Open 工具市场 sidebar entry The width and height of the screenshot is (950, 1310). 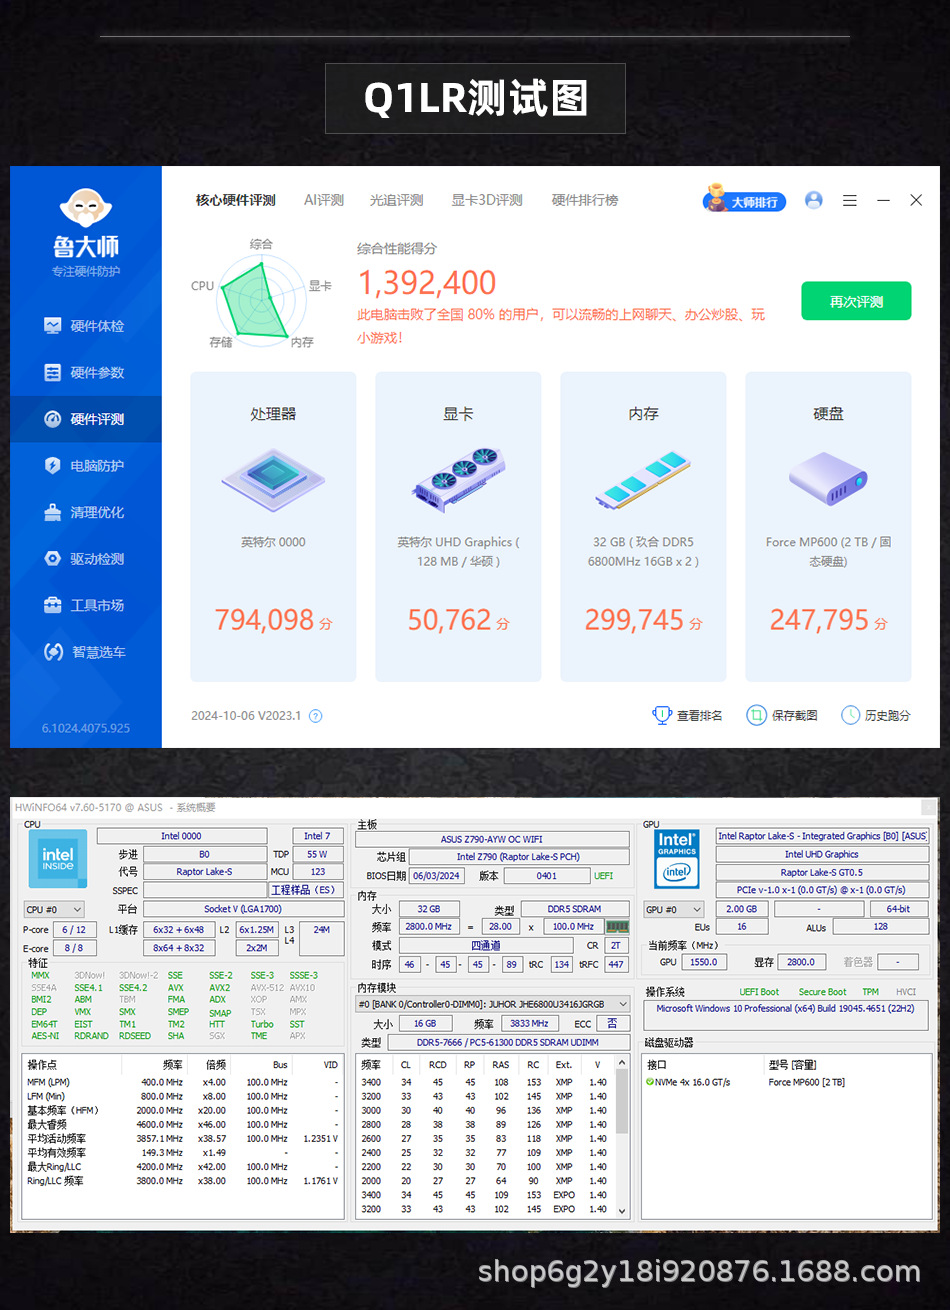pos(85,605)
